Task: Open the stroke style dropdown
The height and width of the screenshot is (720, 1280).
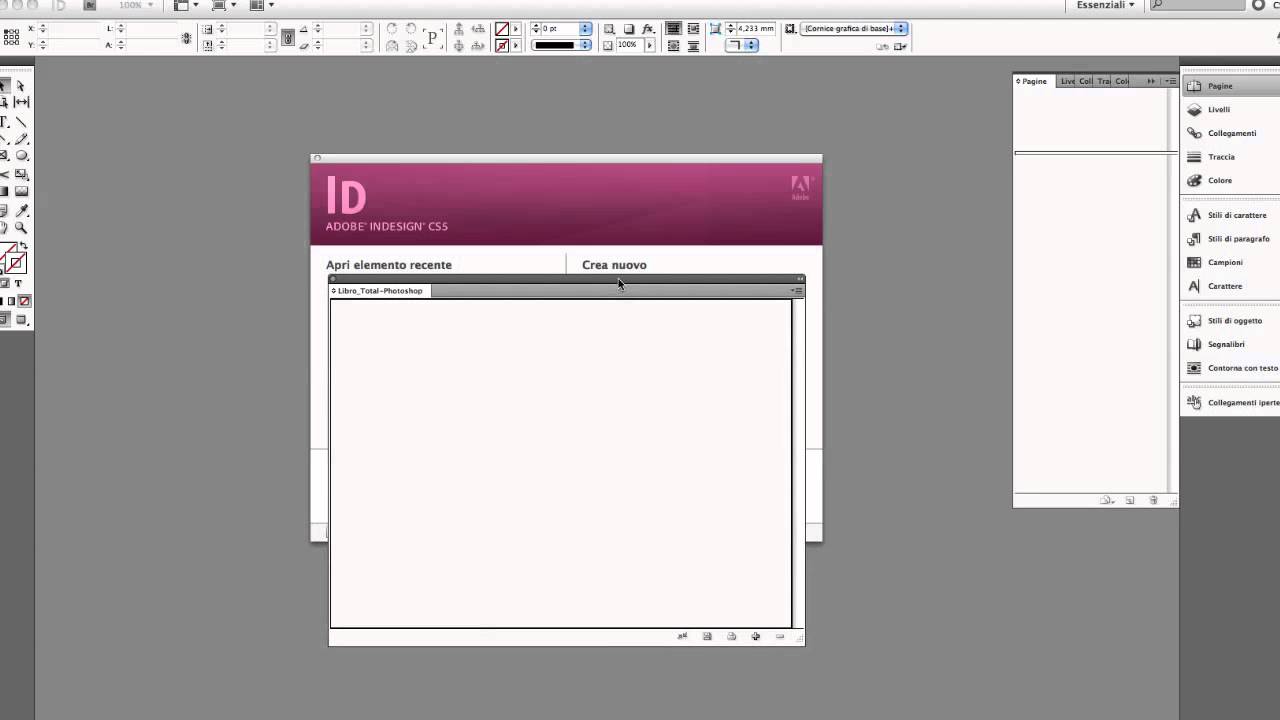Action: [586, 45]
